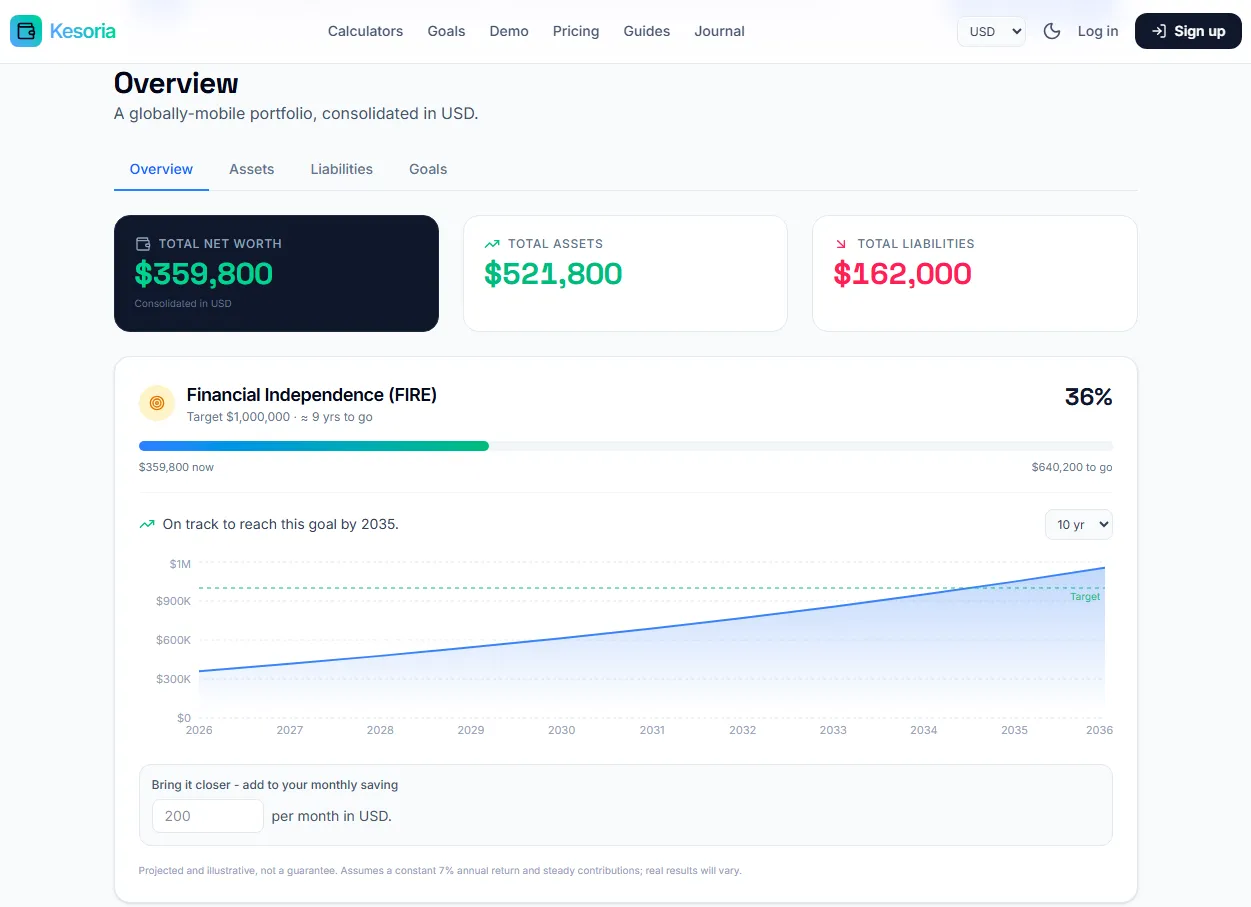The image size is (1251, 907).
Task: Go to Goals in the top navigation
Action: point(446,31)
